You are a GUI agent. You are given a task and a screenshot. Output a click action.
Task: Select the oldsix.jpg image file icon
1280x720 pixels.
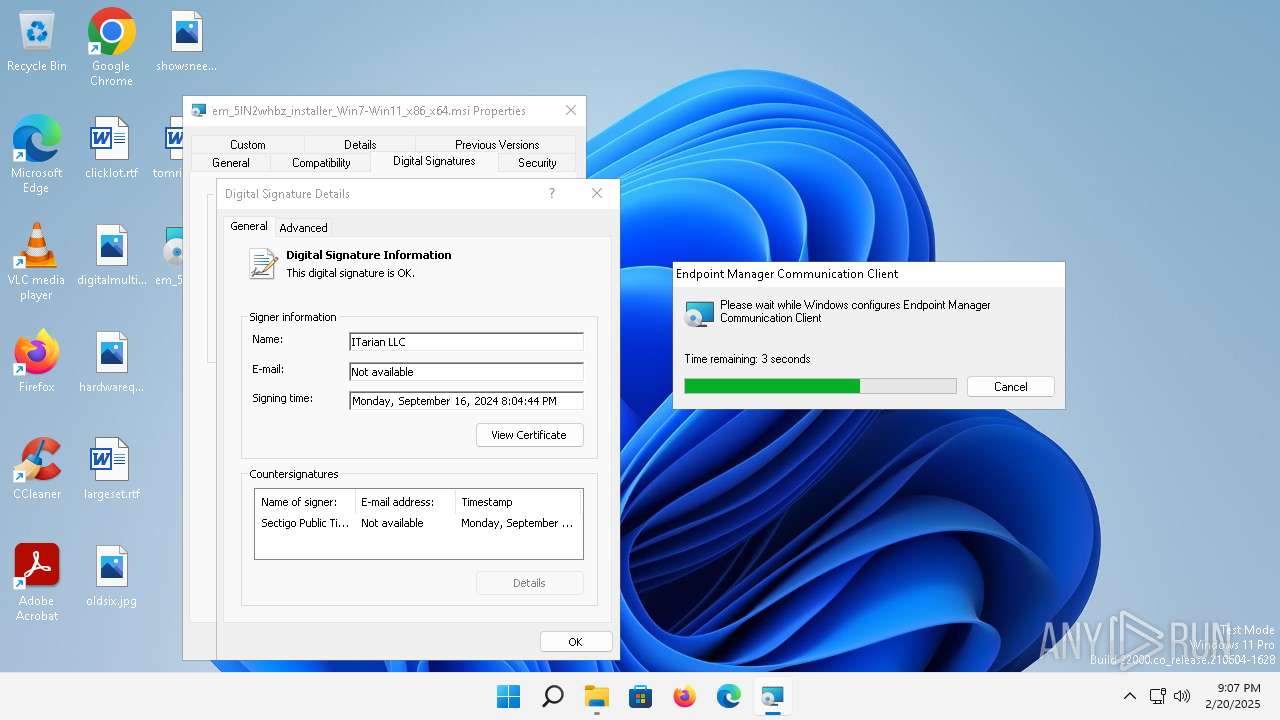(x=111, y=576)
